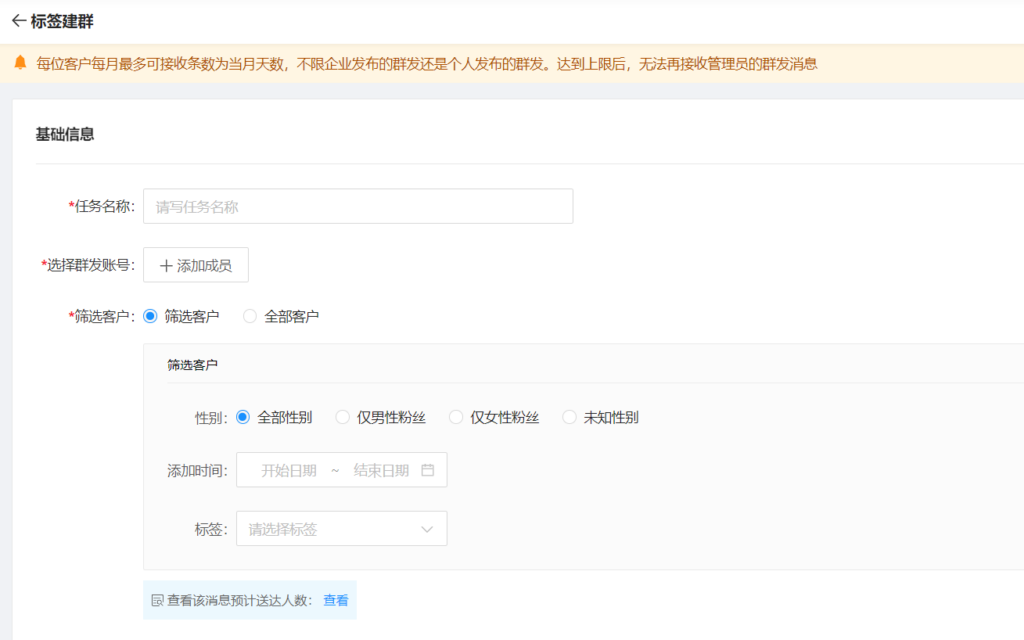Click the 基础信息 section heading
The height and width of the screenshot is (640, 1024).
tap(65, 135)
